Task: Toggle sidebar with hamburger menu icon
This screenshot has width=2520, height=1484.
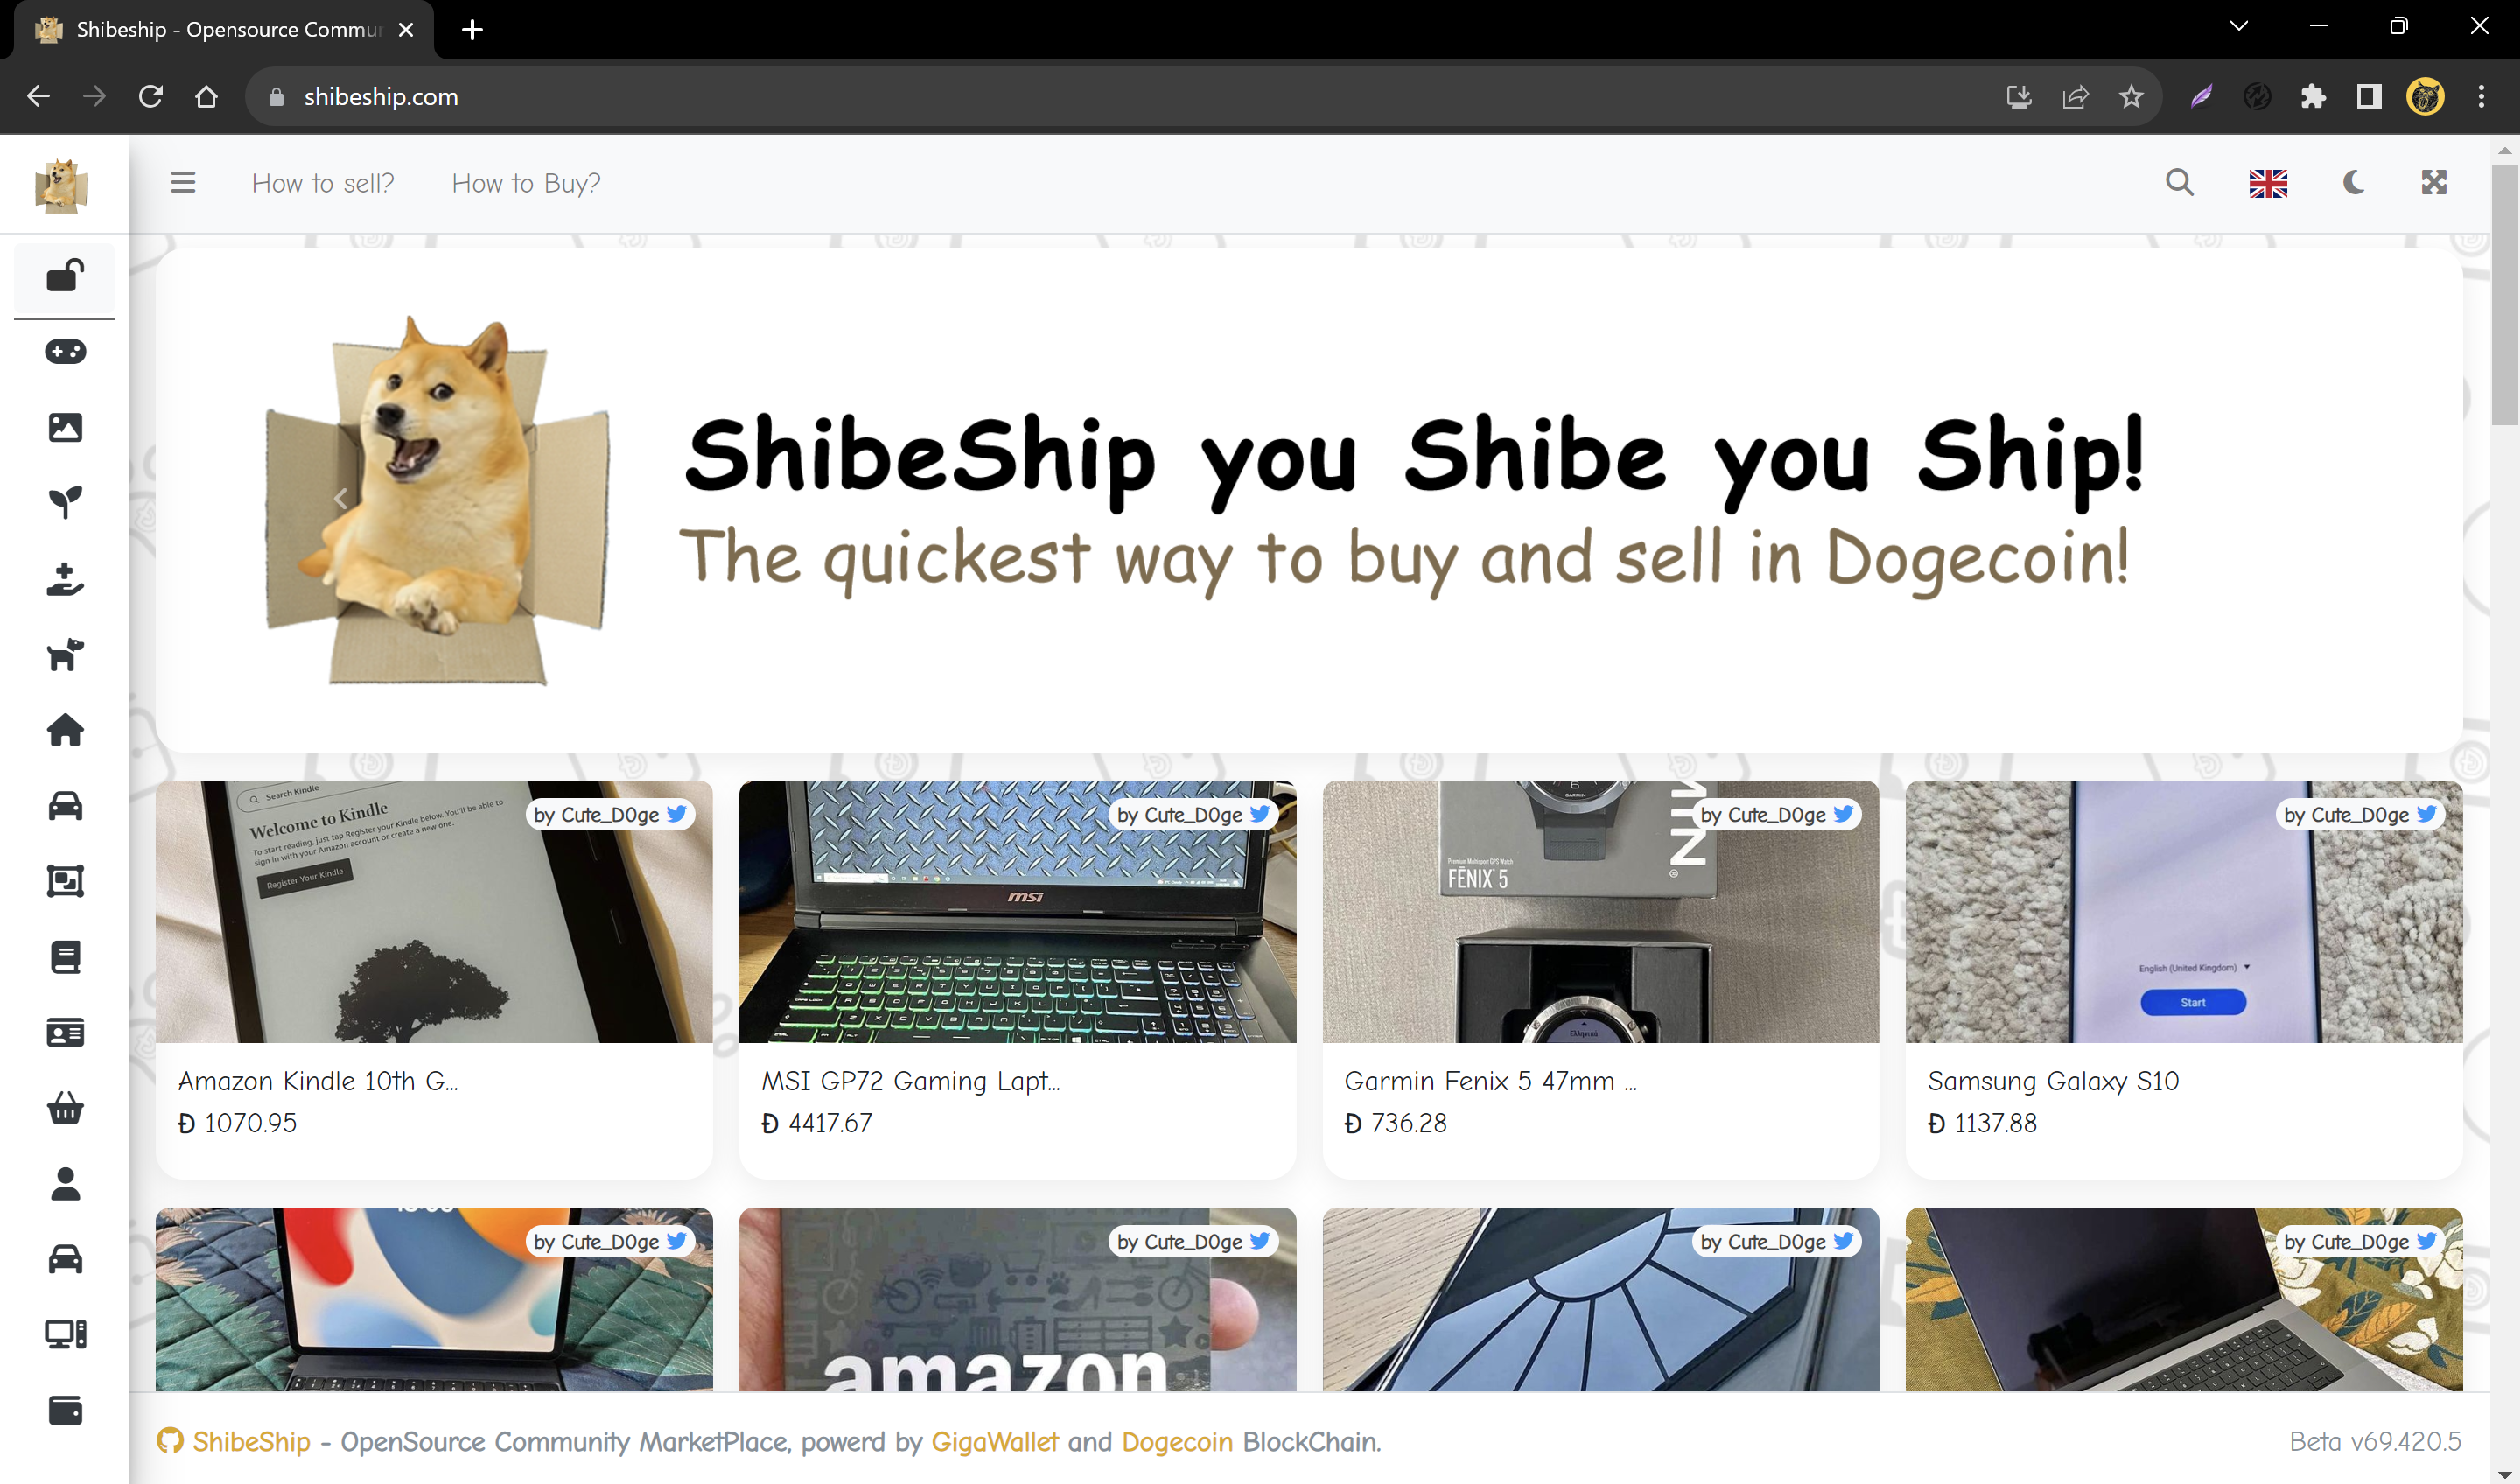Action: (183, 183)
